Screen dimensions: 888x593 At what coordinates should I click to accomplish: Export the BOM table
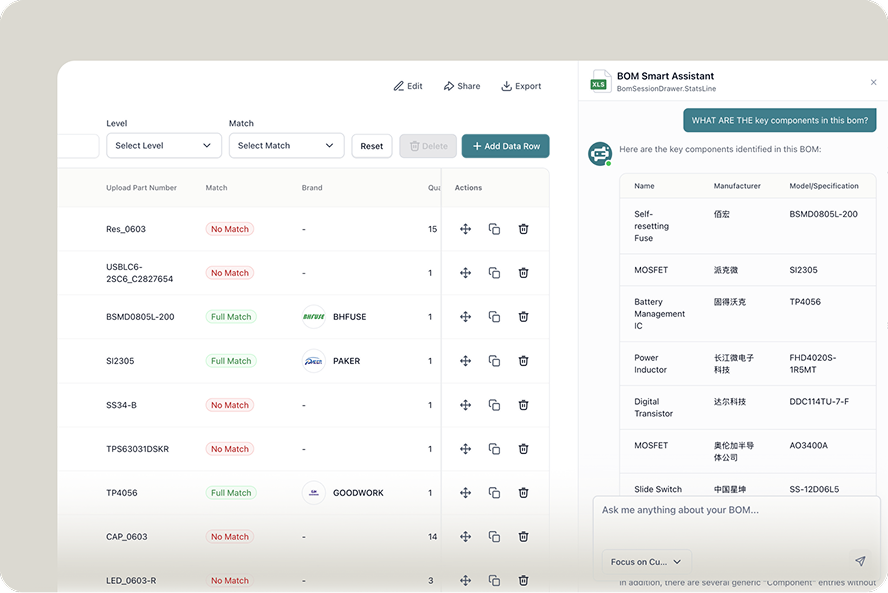(x=522, y=86)
